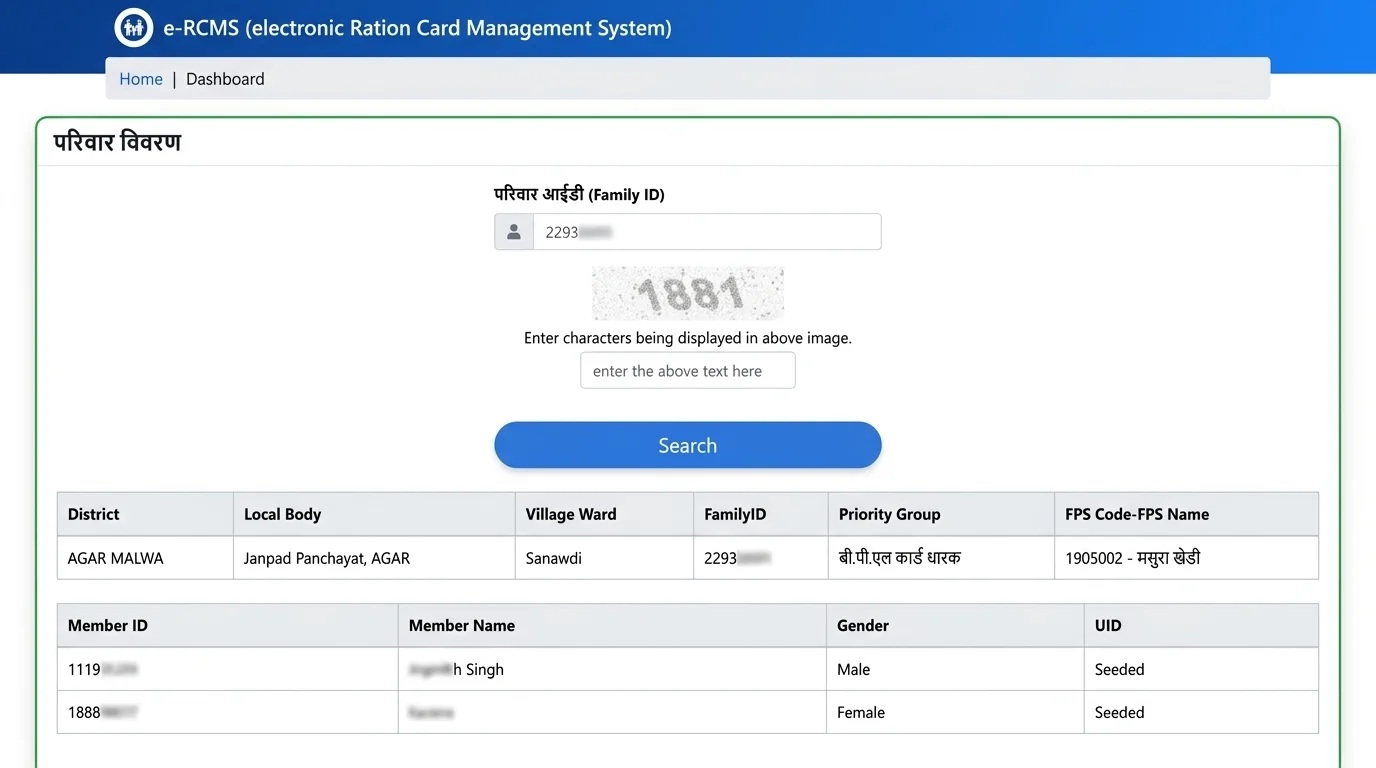Click the Local Body column header
1376x768 pixels.
coord(374,514)
